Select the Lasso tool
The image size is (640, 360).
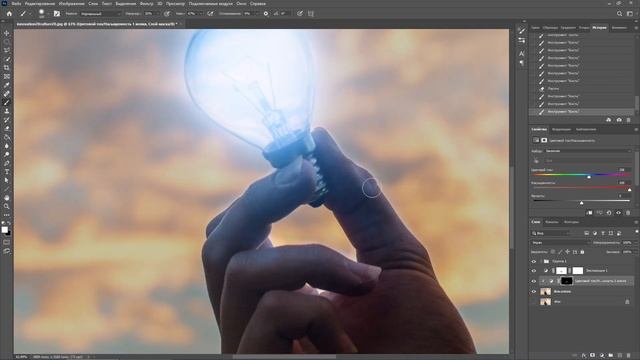(x=7, y=50)
